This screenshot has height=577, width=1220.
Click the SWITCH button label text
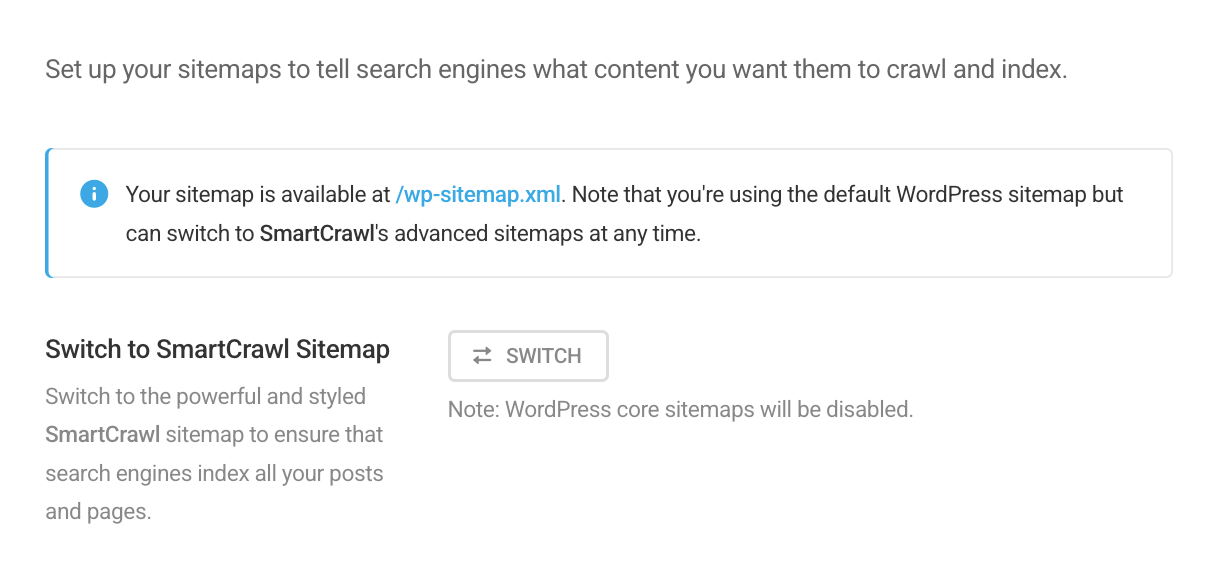[x=543, y=355]
